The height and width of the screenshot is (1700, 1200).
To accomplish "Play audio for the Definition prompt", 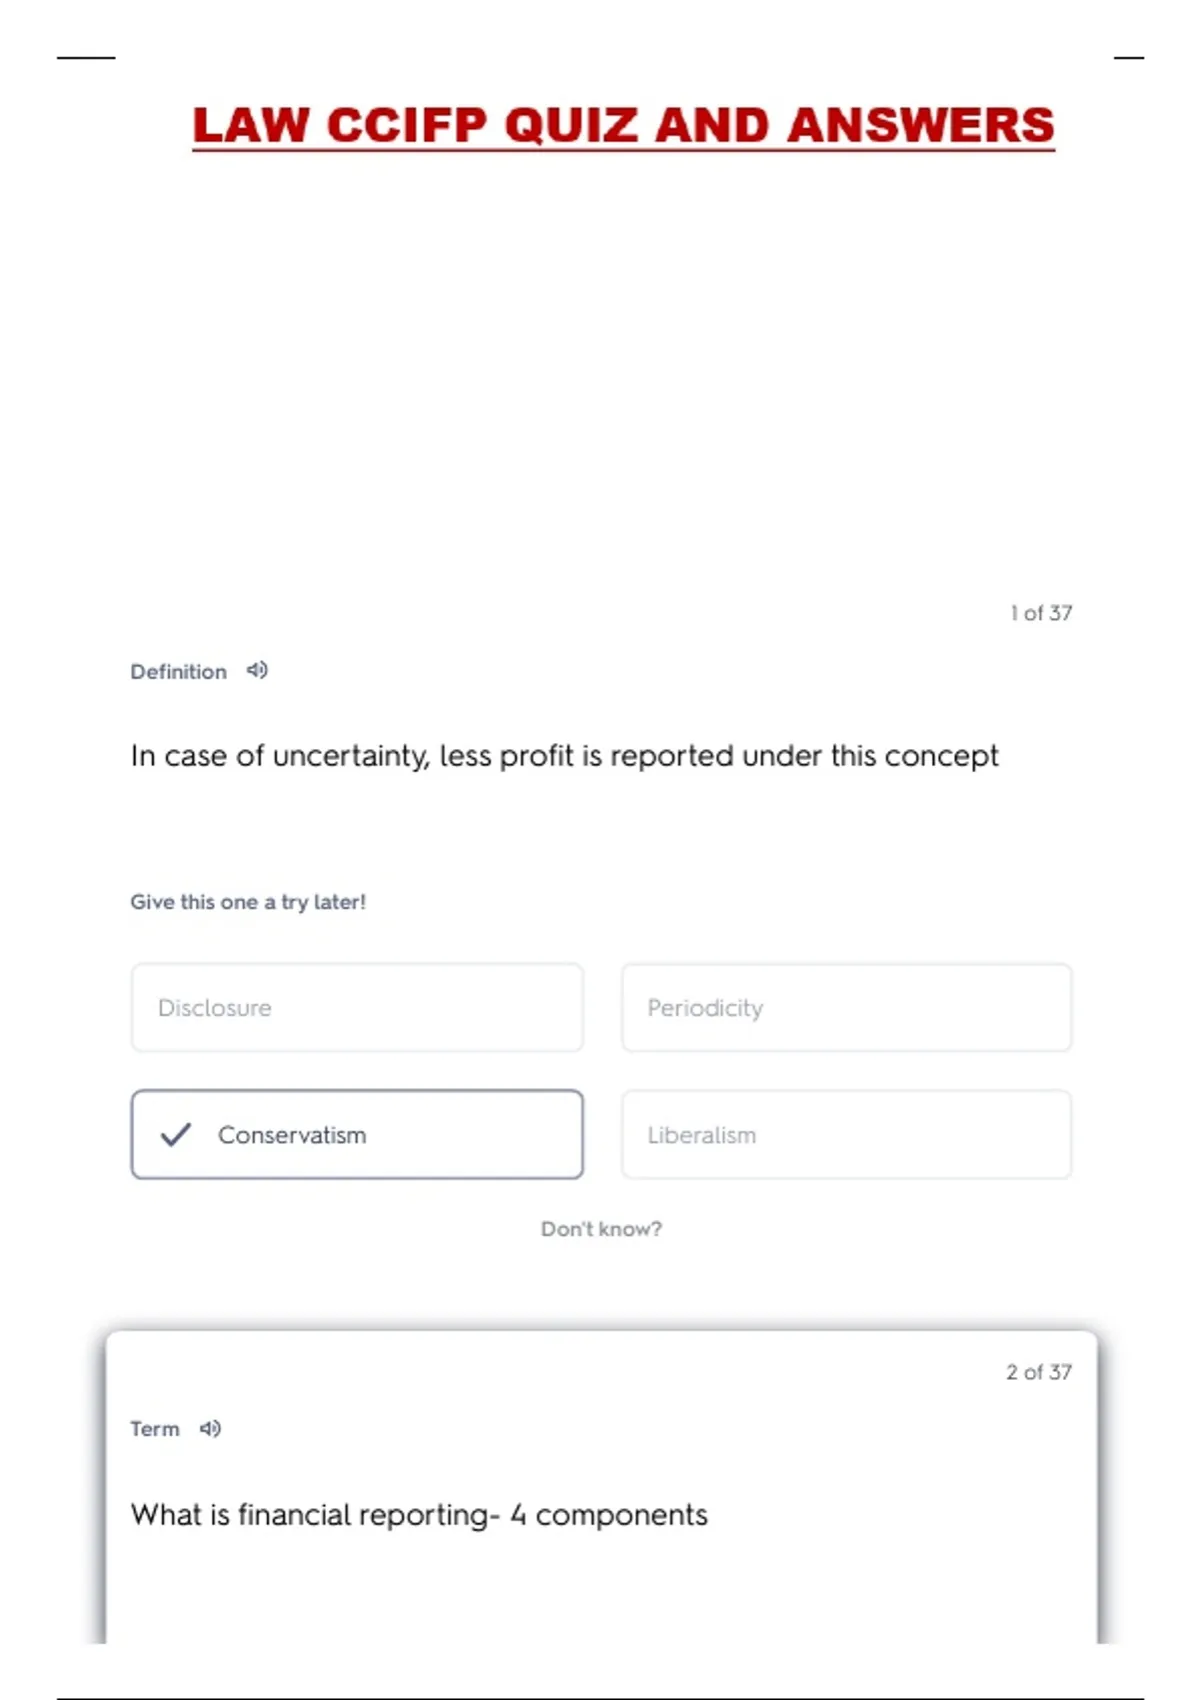I will pyautogui.click(x=257, y=670).
